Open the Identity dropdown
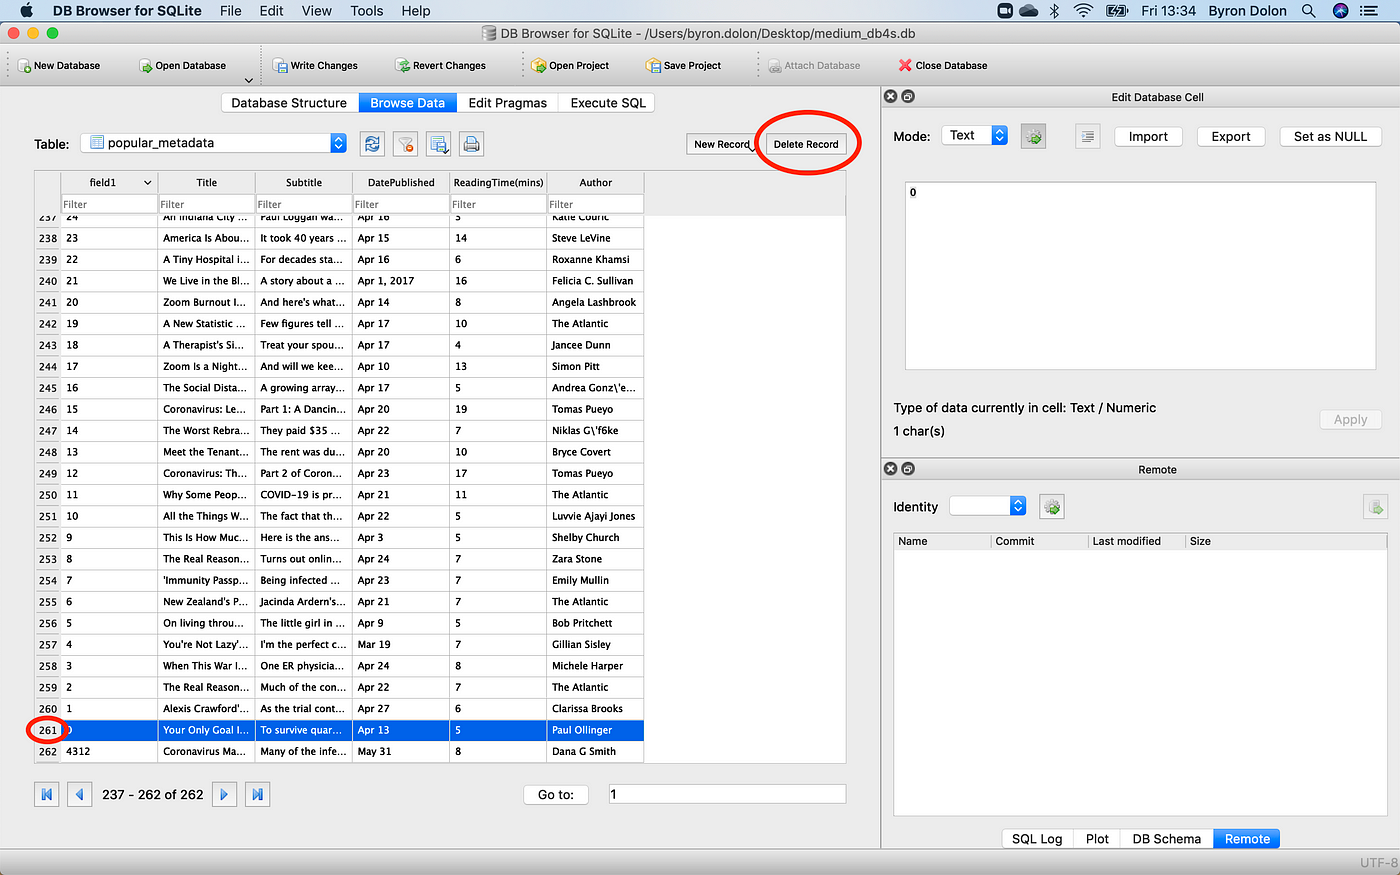 [988, 506]
